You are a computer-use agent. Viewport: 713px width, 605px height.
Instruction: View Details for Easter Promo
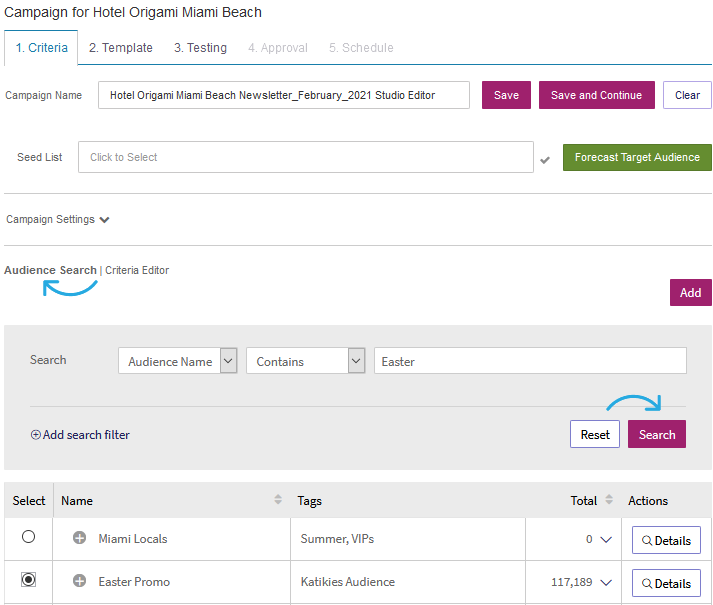coord(666,583)
